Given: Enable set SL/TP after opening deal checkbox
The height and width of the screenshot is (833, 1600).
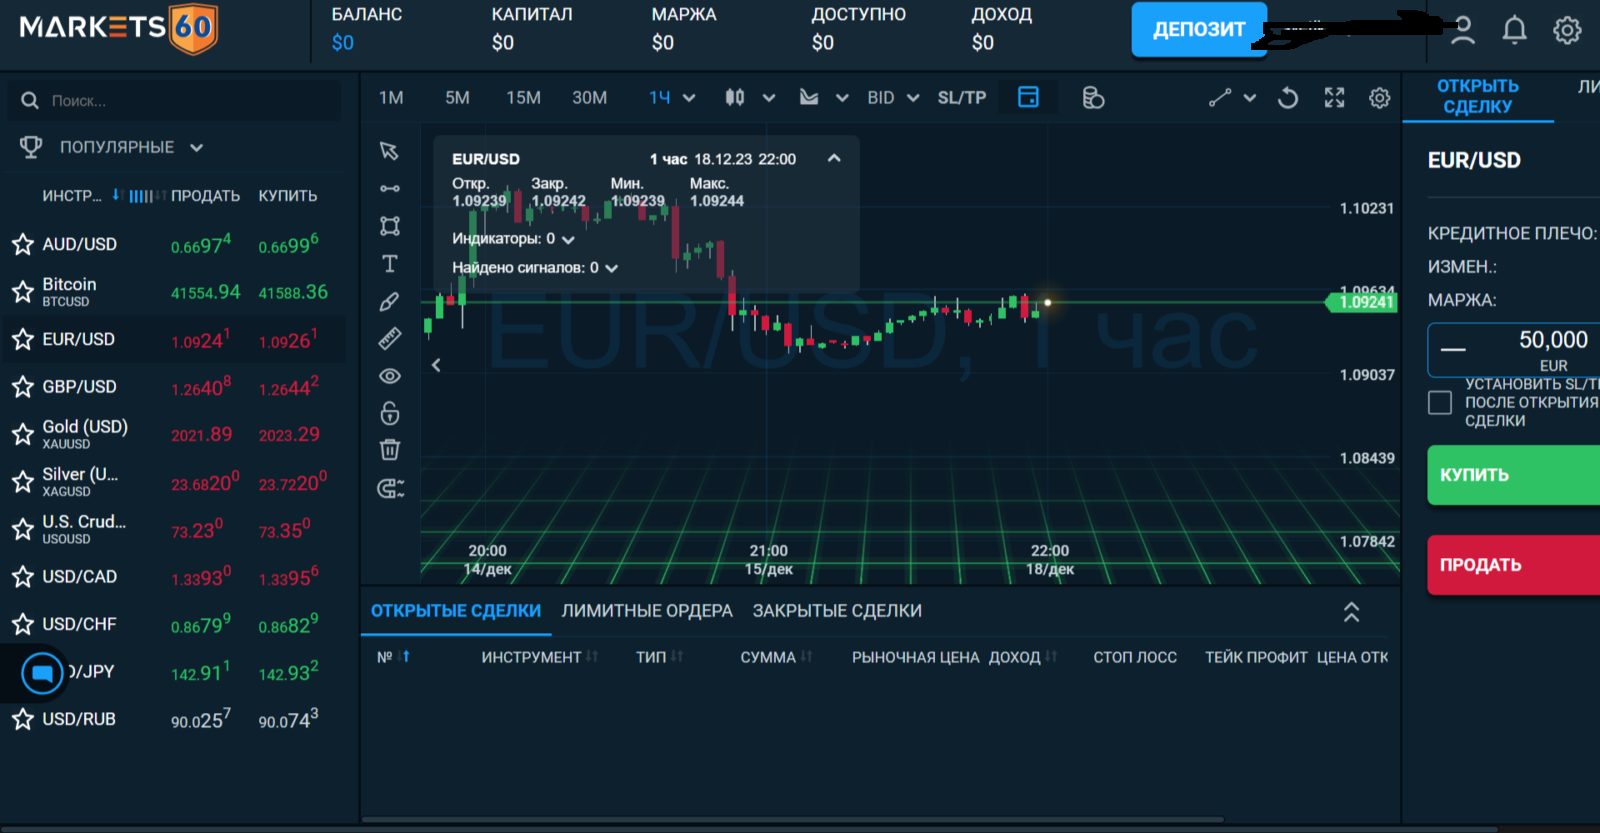Looking at the screenshot, I should point(1440,402).
